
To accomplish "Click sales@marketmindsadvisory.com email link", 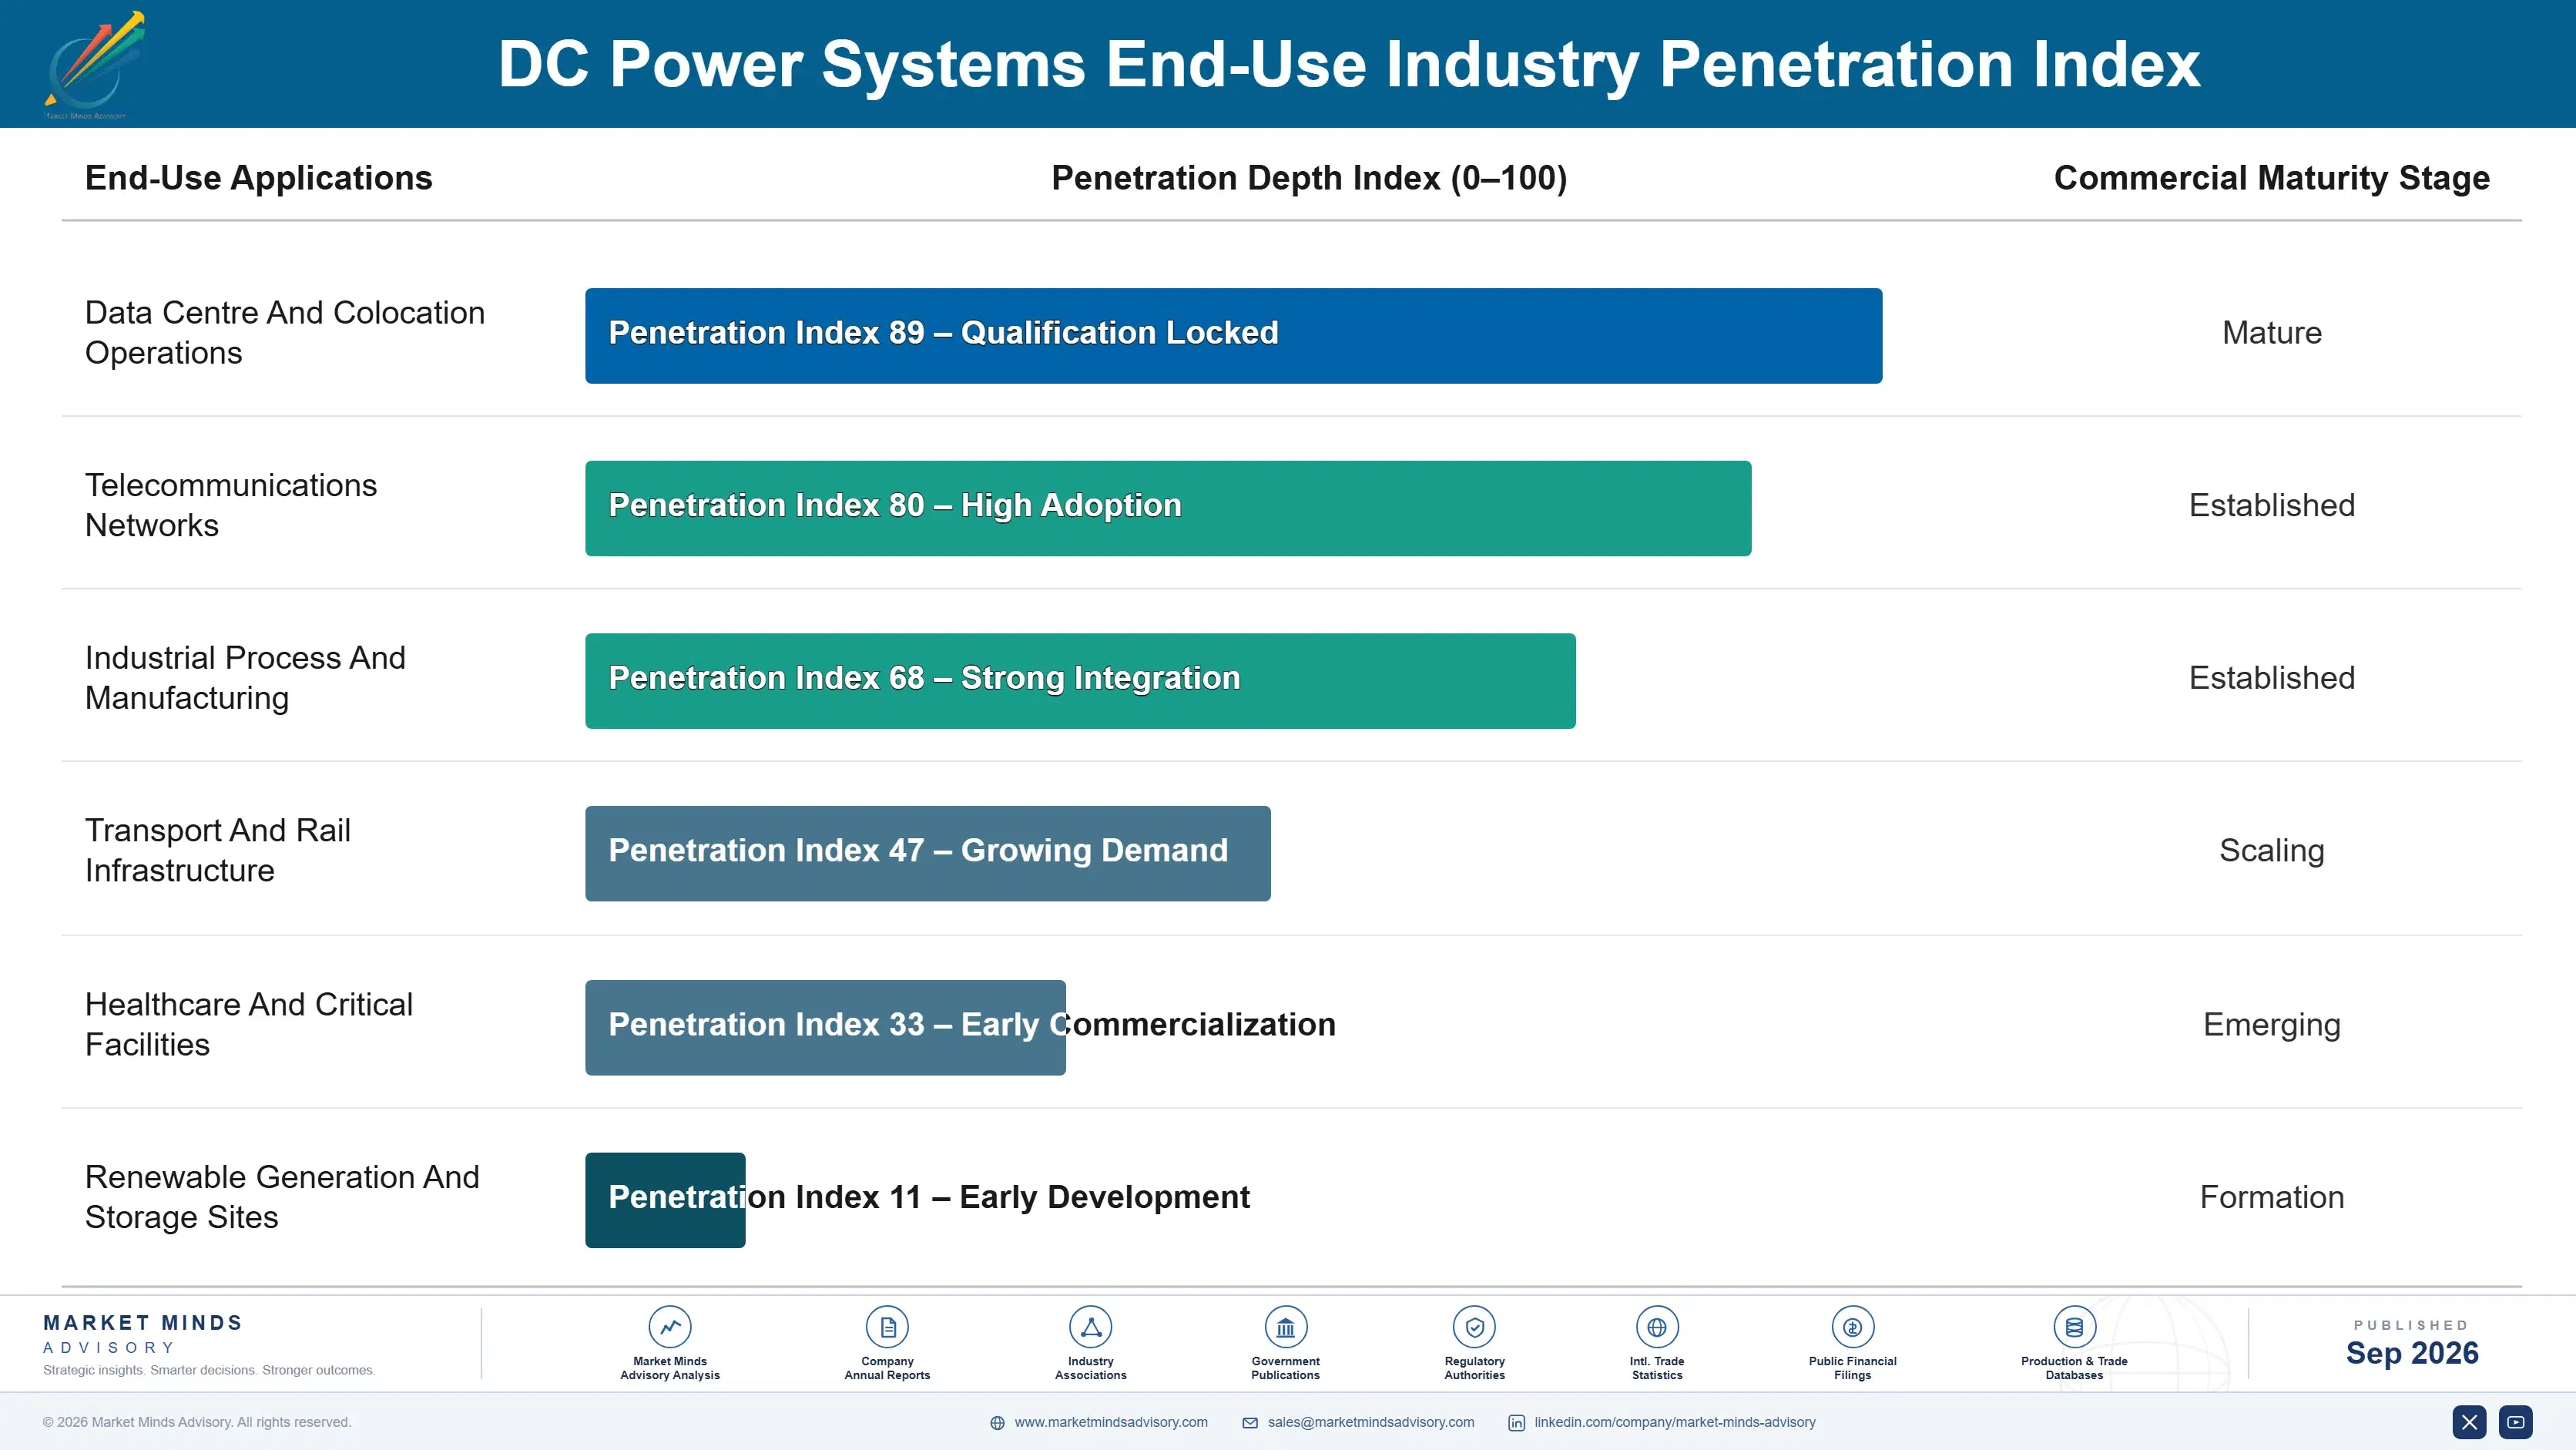I will point(1371,1422).
